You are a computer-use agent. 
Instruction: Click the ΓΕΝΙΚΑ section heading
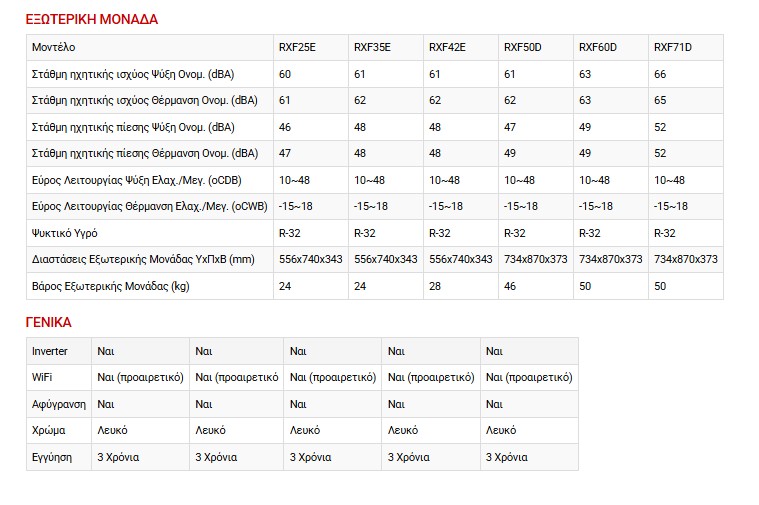48,322
